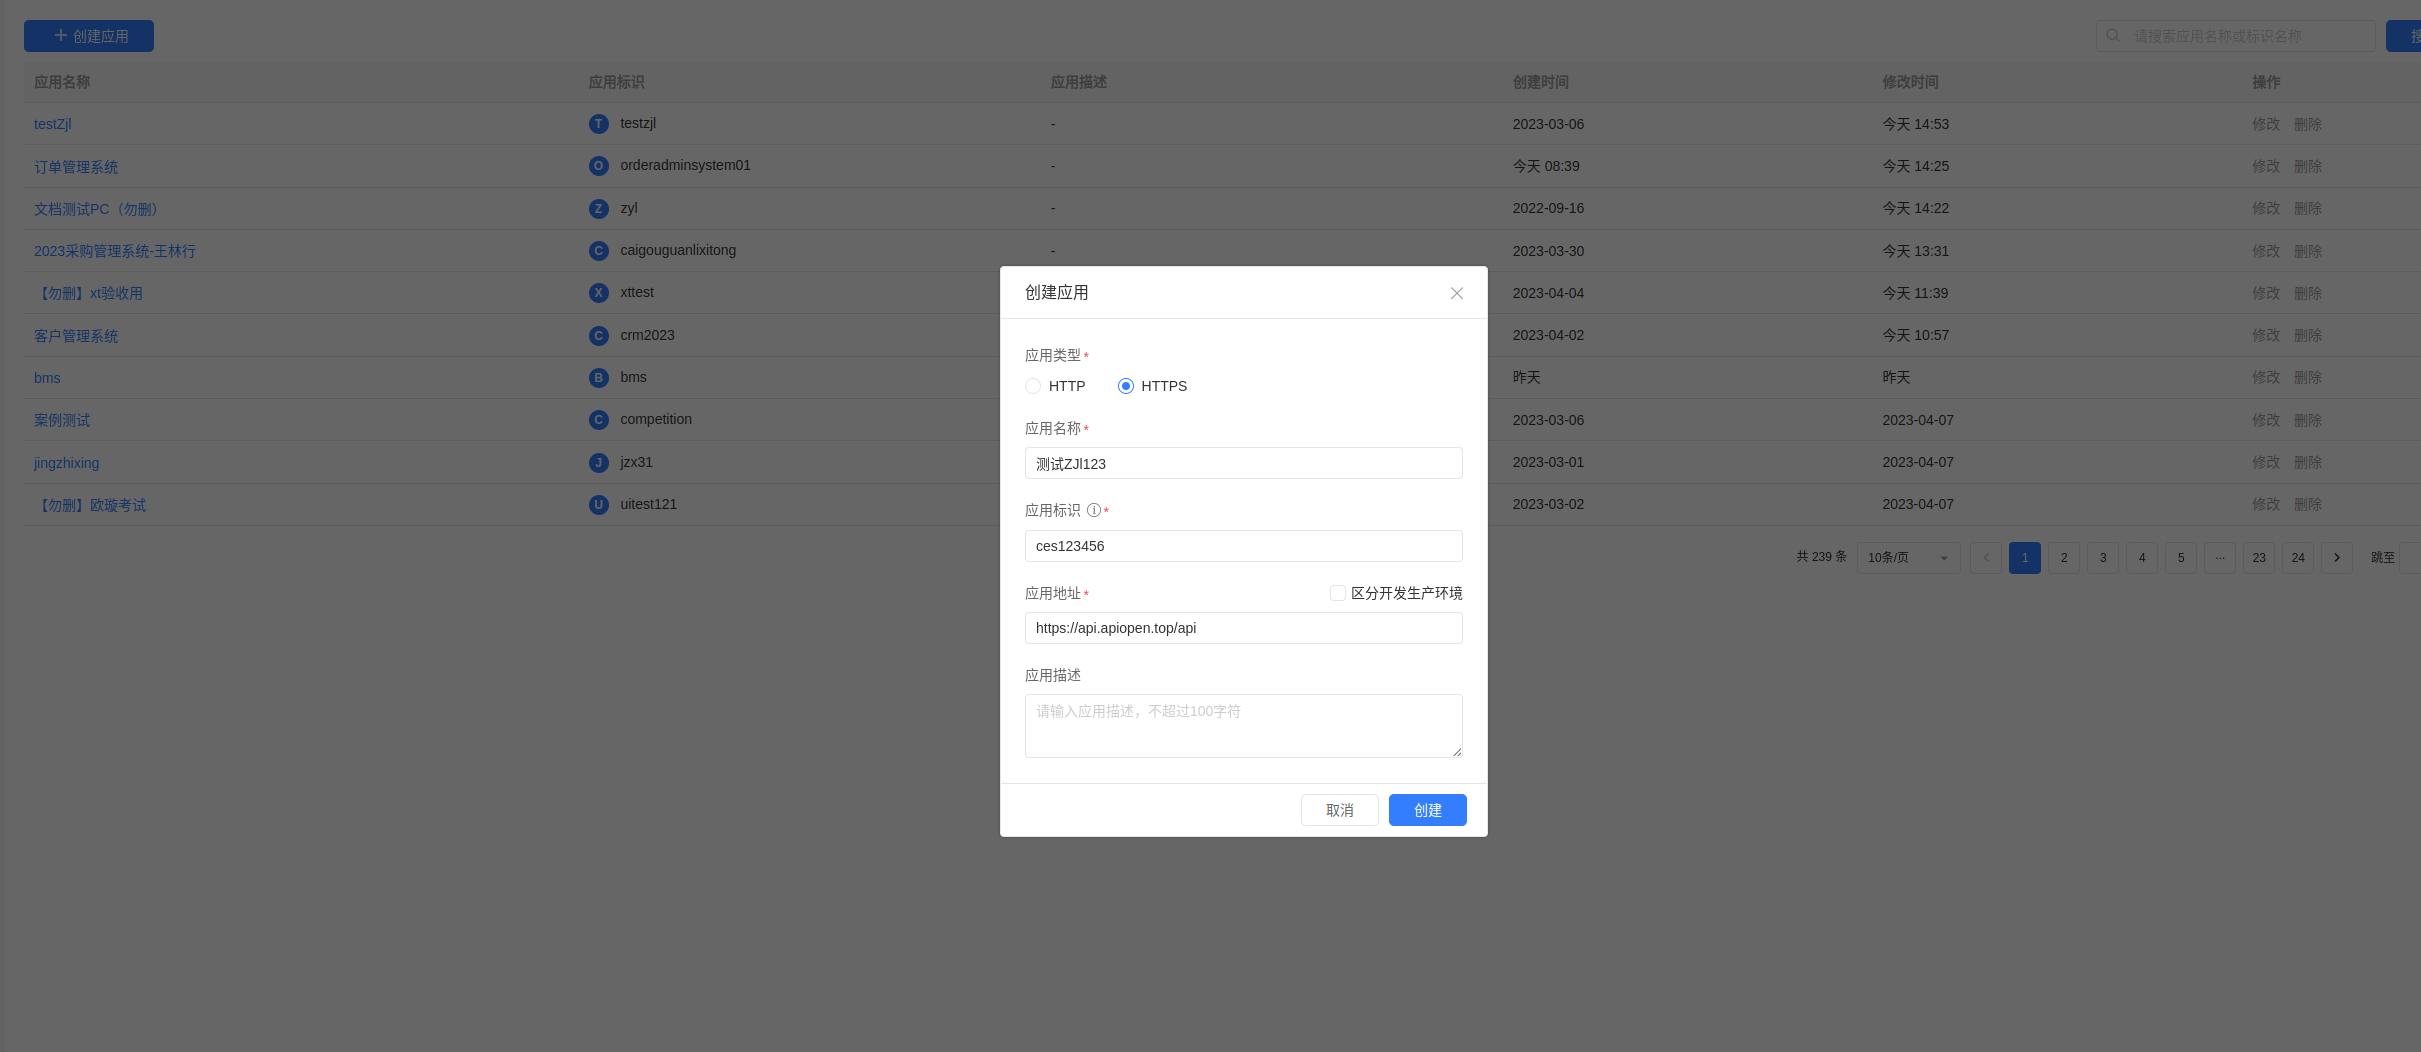Viewport: 2421px width, 1052px height.
Task: Click the C avatar icon for crm2023
Action: pos(598,336)
